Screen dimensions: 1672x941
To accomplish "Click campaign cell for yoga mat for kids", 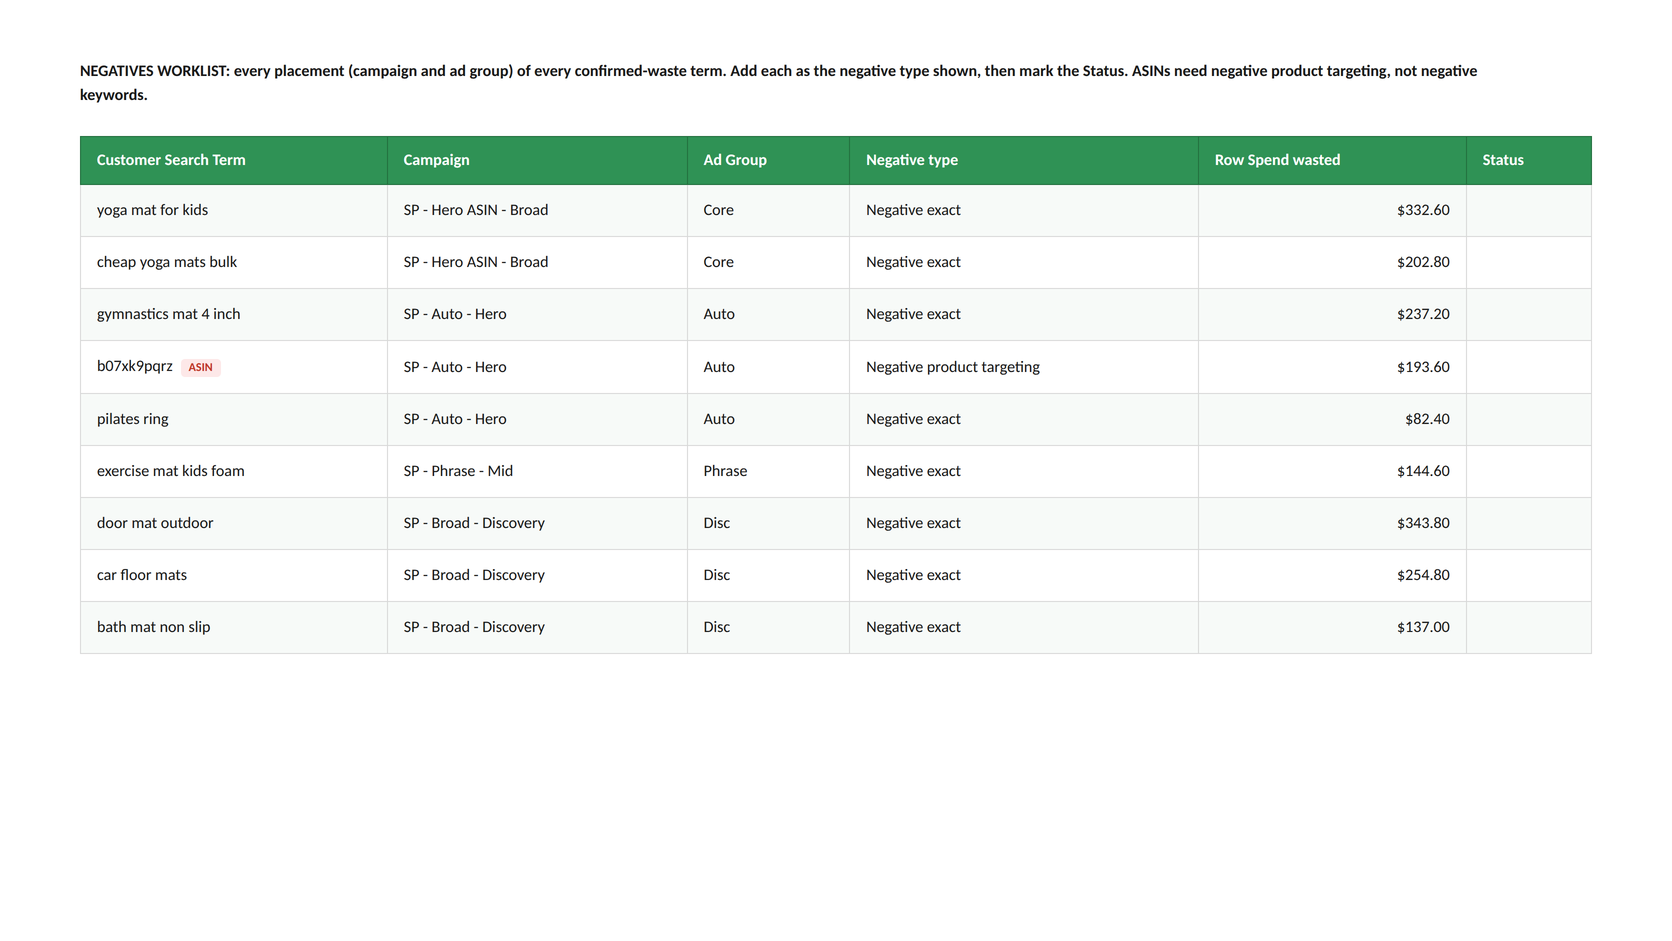I will [537, 210].
